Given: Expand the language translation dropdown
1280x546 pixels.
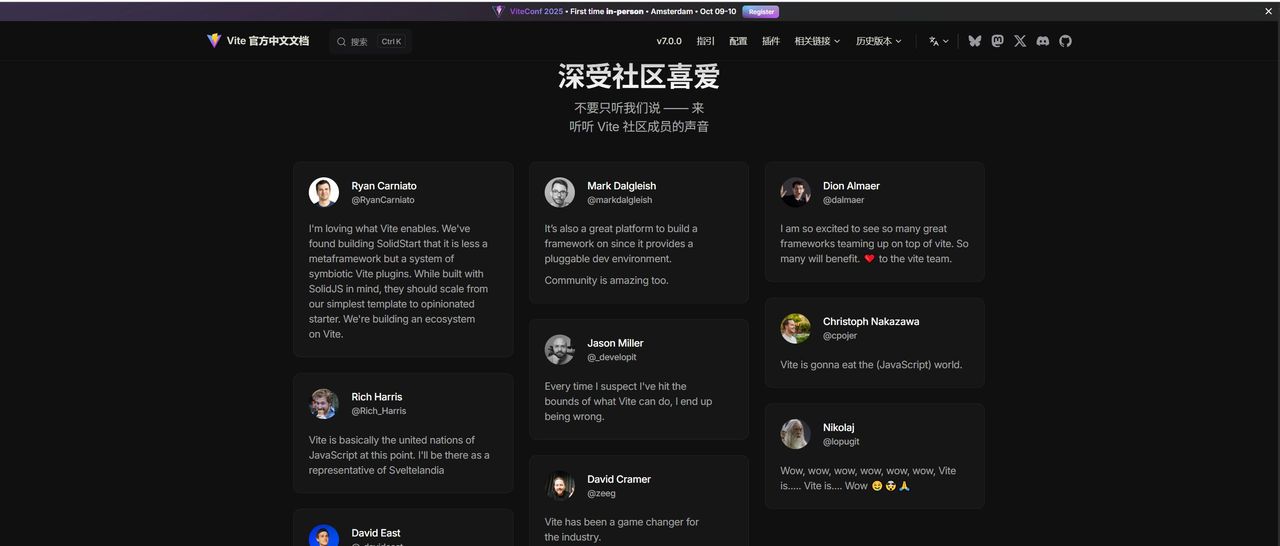Looking at the screenshot, I should click(938, 41).
